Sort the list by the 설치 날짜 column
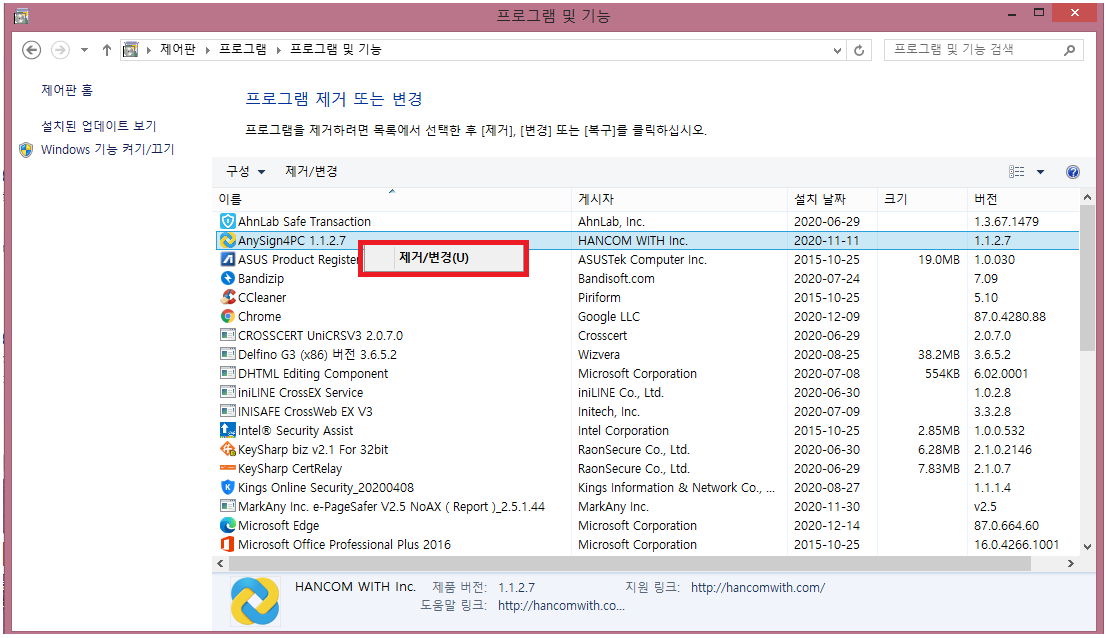Screen dimensions: 1106x638 [x=832, y=200]
